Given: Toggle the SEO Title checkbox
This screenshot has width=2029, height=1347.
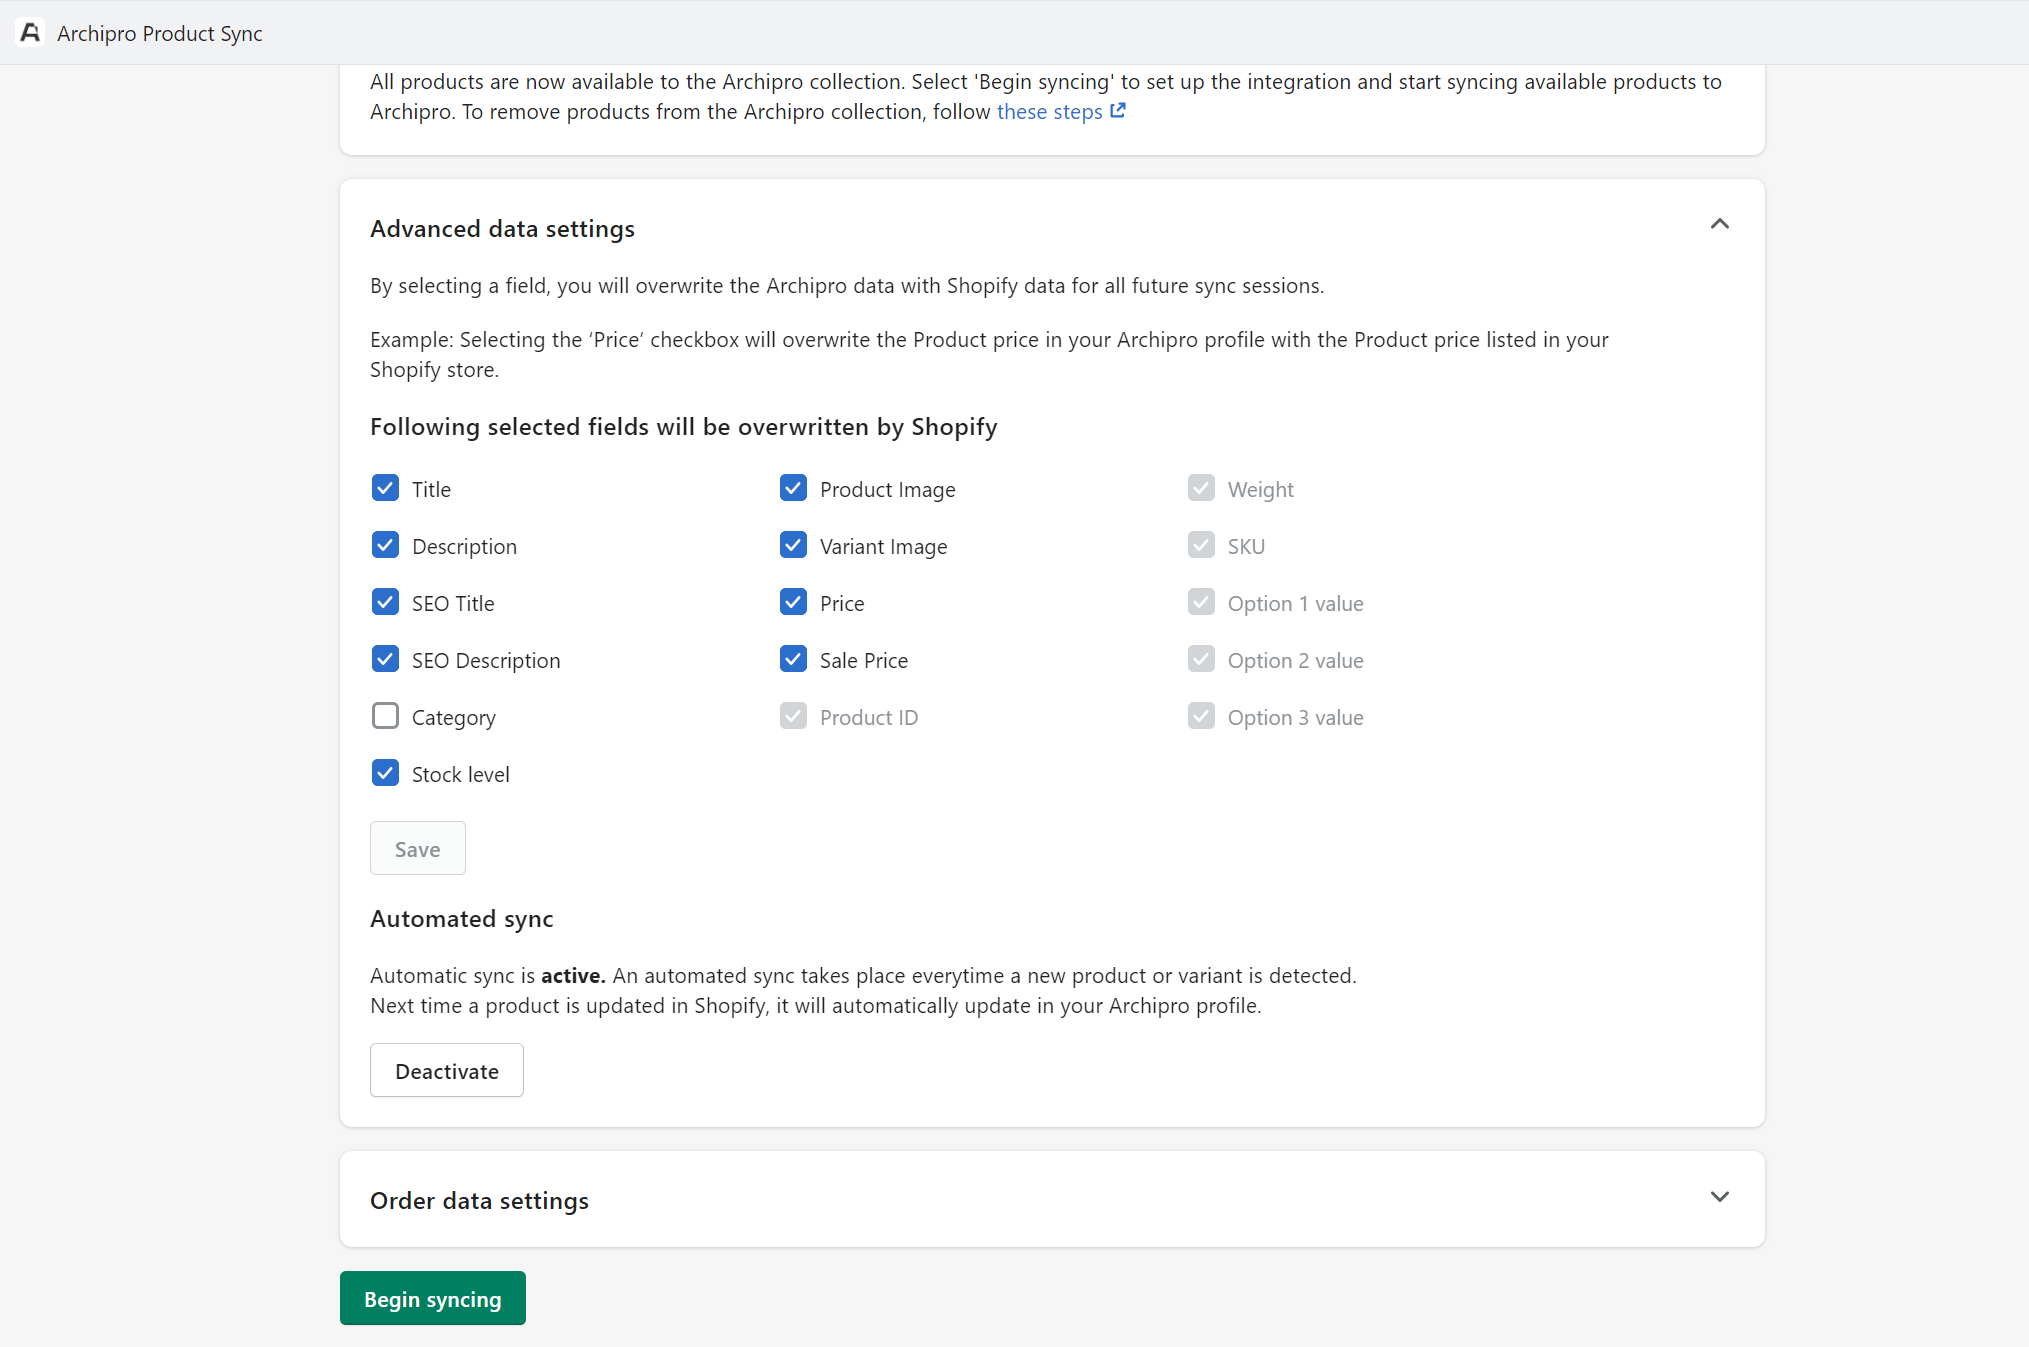Looking at the screenshot, I should [x=385, y=602].
